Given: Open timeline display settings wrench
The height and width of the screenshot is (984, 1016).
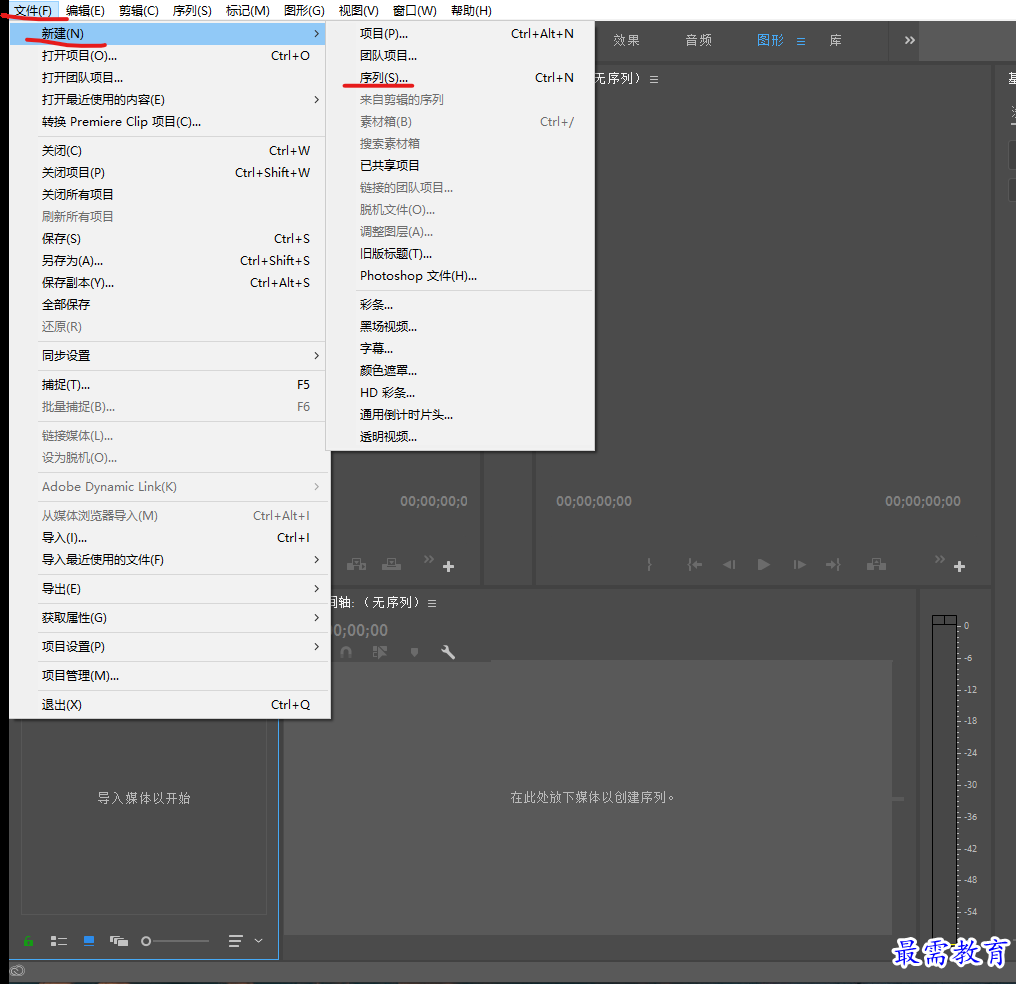Looking at the screenshot, I should 448,652.
